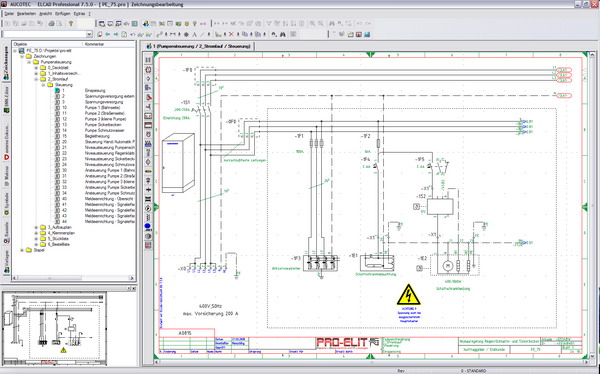Click the binoculars search icon in second toolbar
Screen dimensions: 600x374
[x=283, y=34]
